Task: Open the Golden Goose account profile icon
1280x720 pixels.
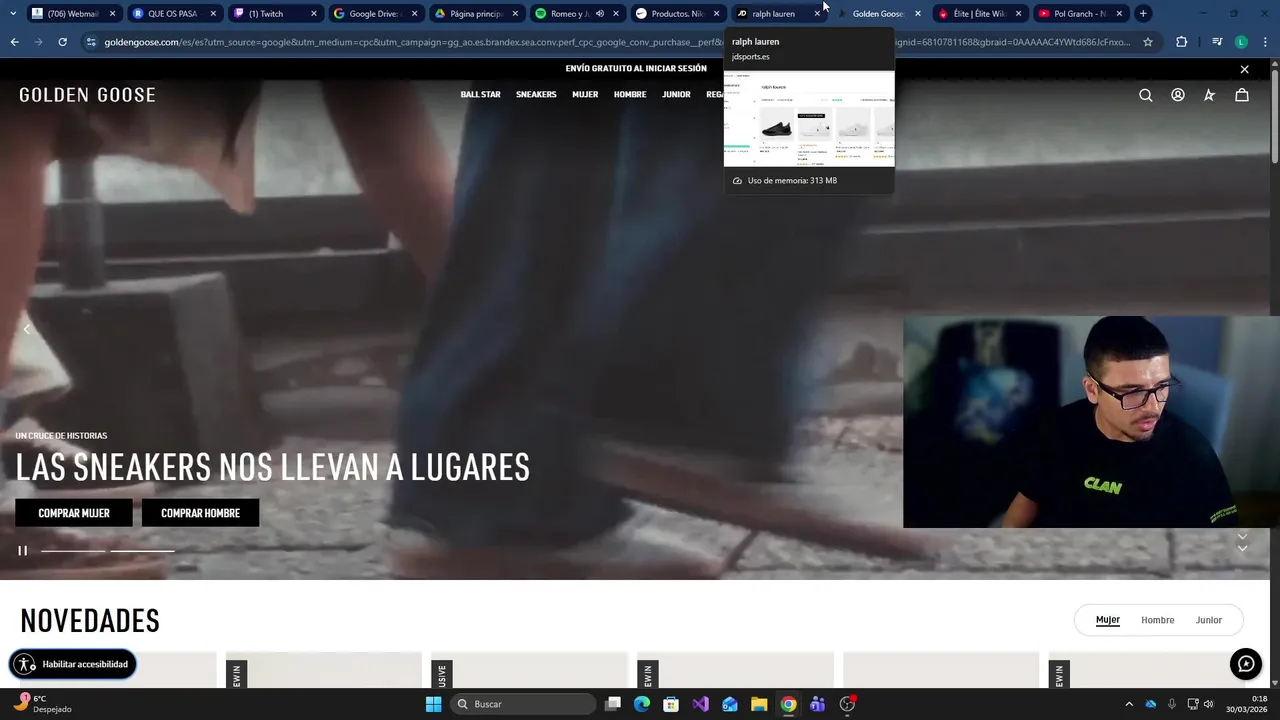Action: [1178, 95]
